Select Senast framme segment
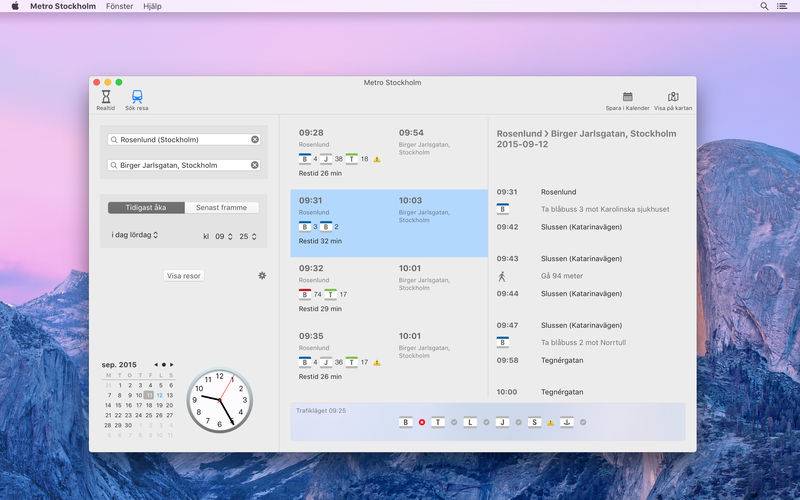 (x=221, y=208)
